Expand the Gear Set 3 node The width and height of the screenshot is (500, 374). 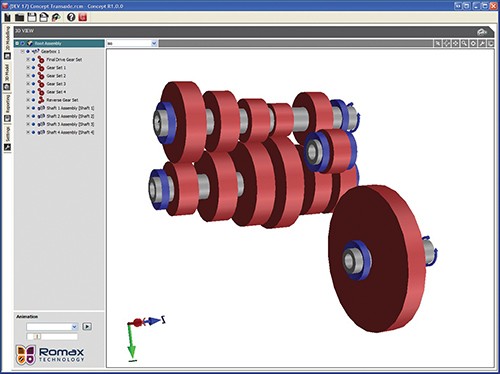pos(28,84)
